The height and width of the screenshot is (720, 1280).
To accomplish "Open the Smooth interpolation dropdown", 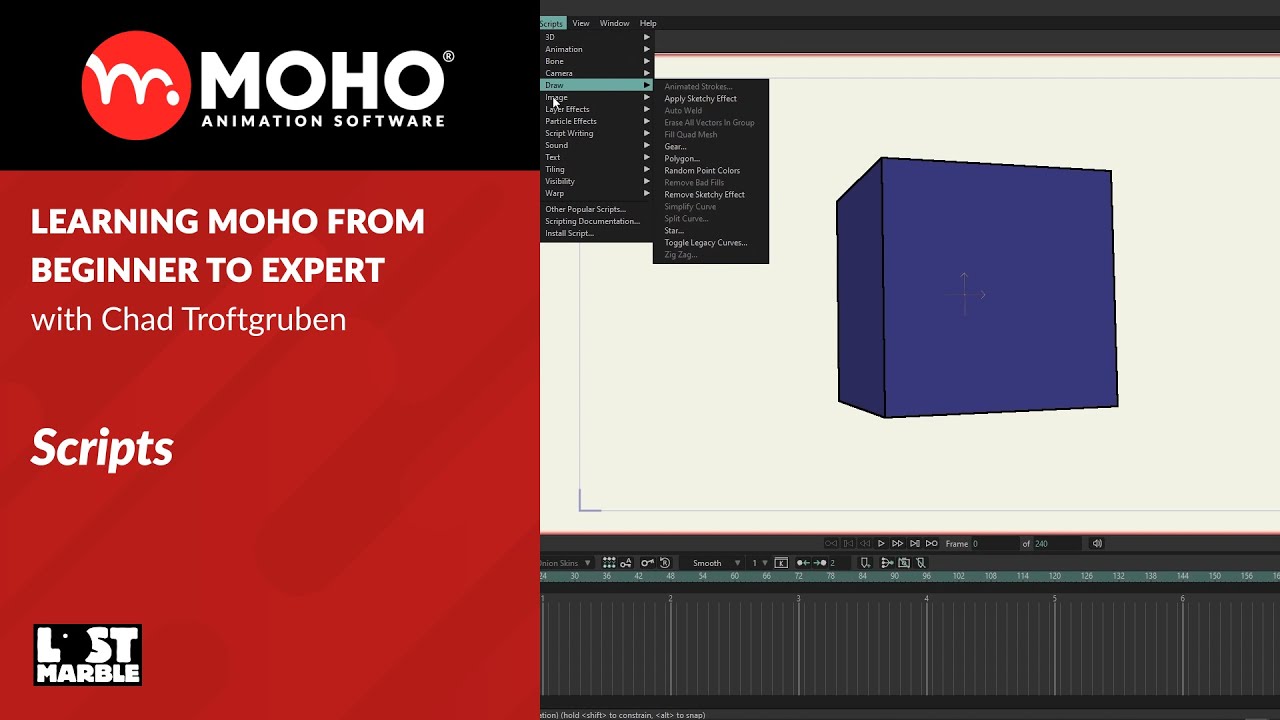I will [715, 563].
